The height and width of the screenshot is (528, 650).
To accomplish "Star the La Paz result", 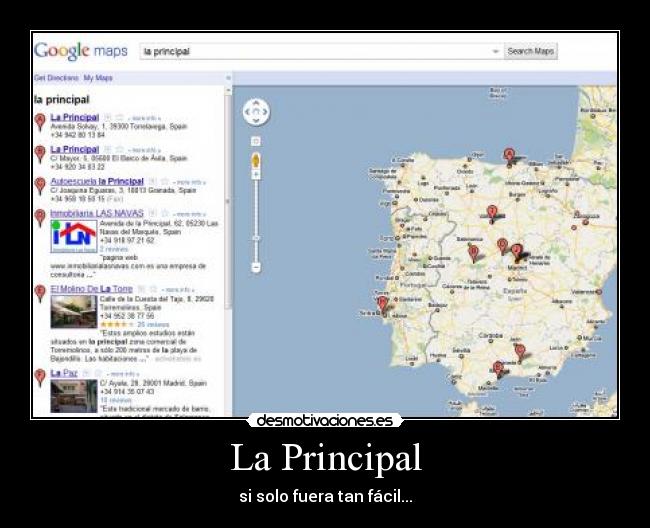I will tap(98, 373).
